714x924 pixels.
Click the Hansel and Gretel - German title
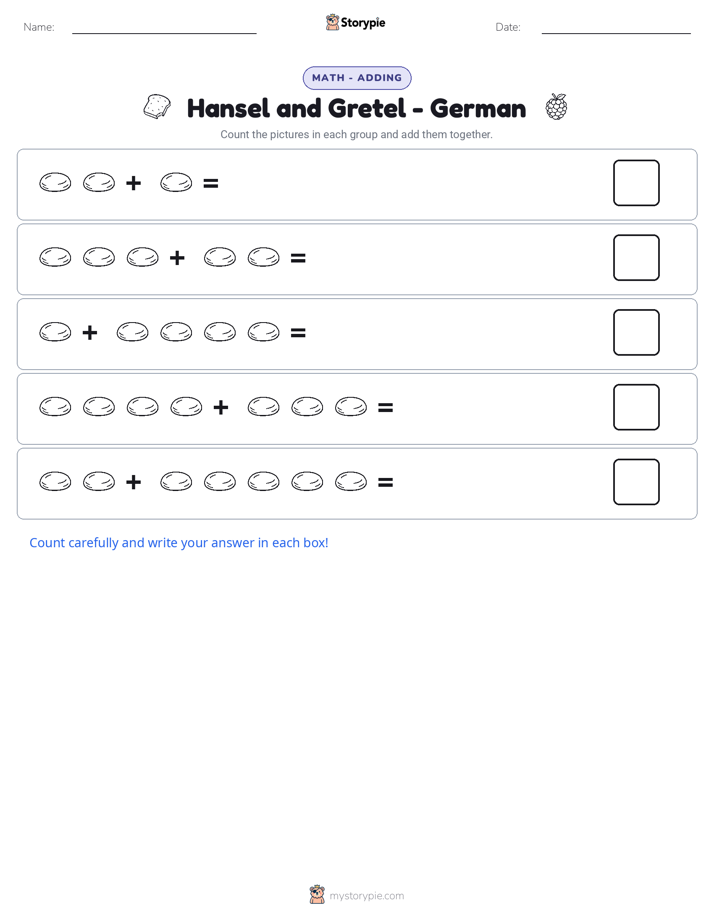(x=356, y=108)
